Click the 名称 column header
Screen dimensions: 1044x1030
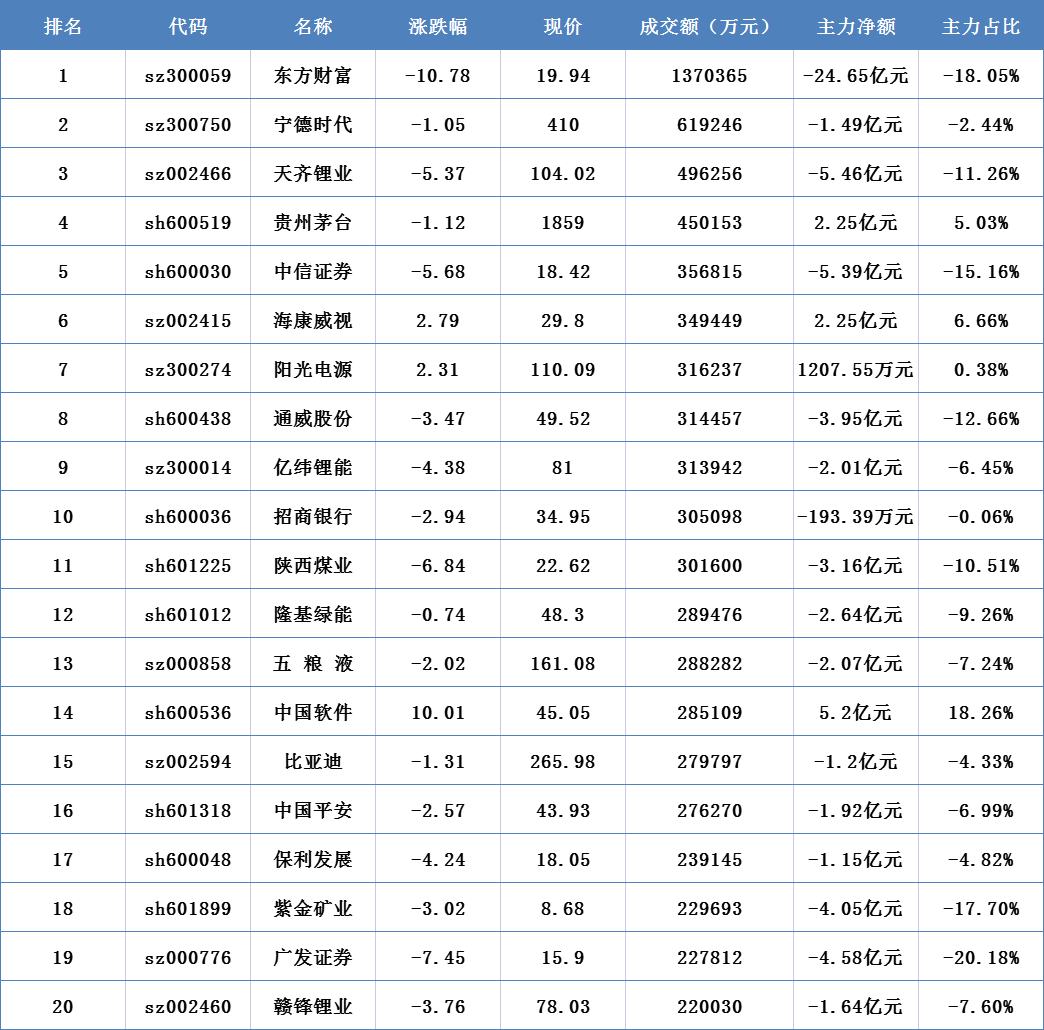coord(313,26)
